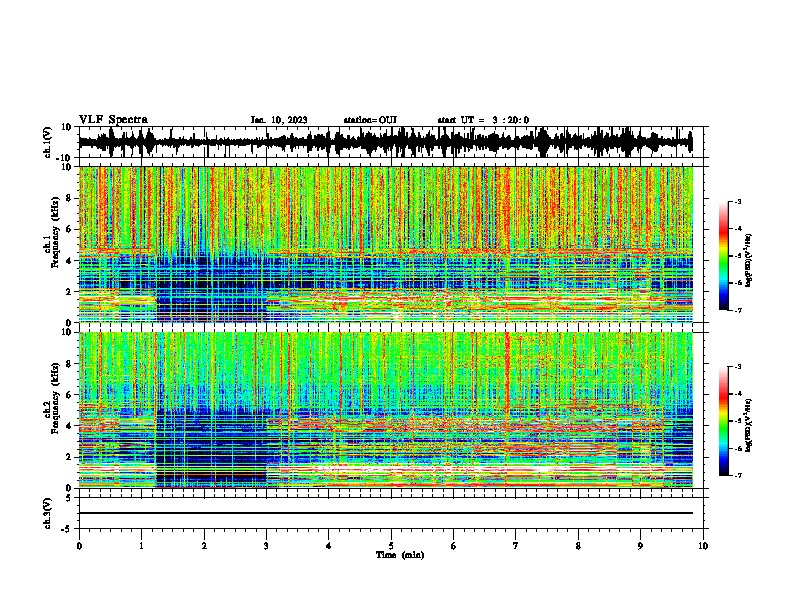Click the "Time (min)" axis label
This screenshot has height=612, width=792.
(400, 555)
